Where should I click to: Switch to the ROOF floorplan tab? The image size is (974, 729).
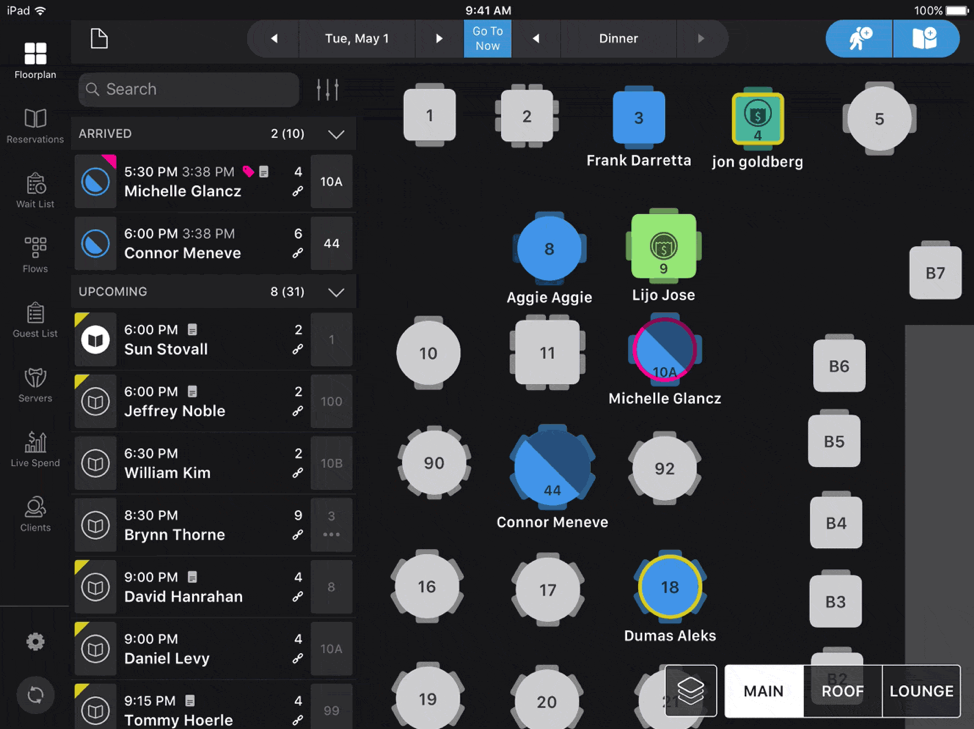point(842,691)
